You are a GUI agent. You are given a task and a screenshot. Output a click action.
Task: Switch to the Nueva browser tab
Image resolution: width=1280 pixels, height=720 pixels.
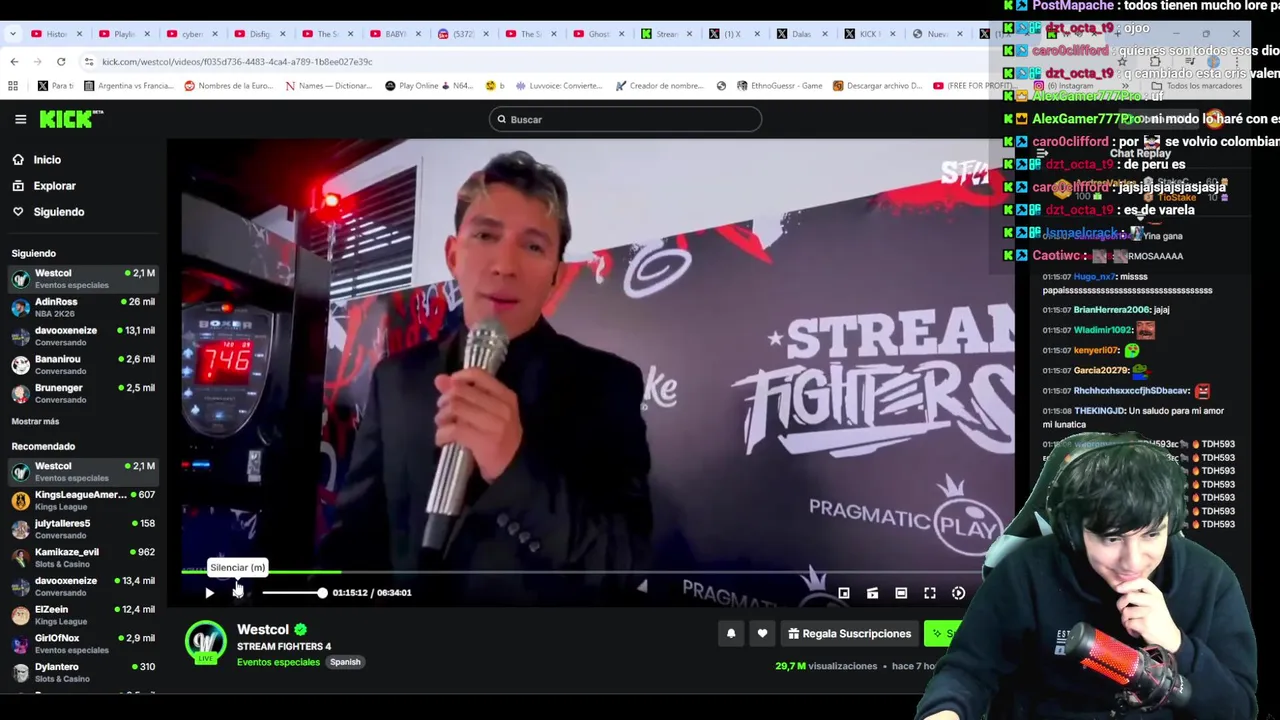tap(936, 34)
